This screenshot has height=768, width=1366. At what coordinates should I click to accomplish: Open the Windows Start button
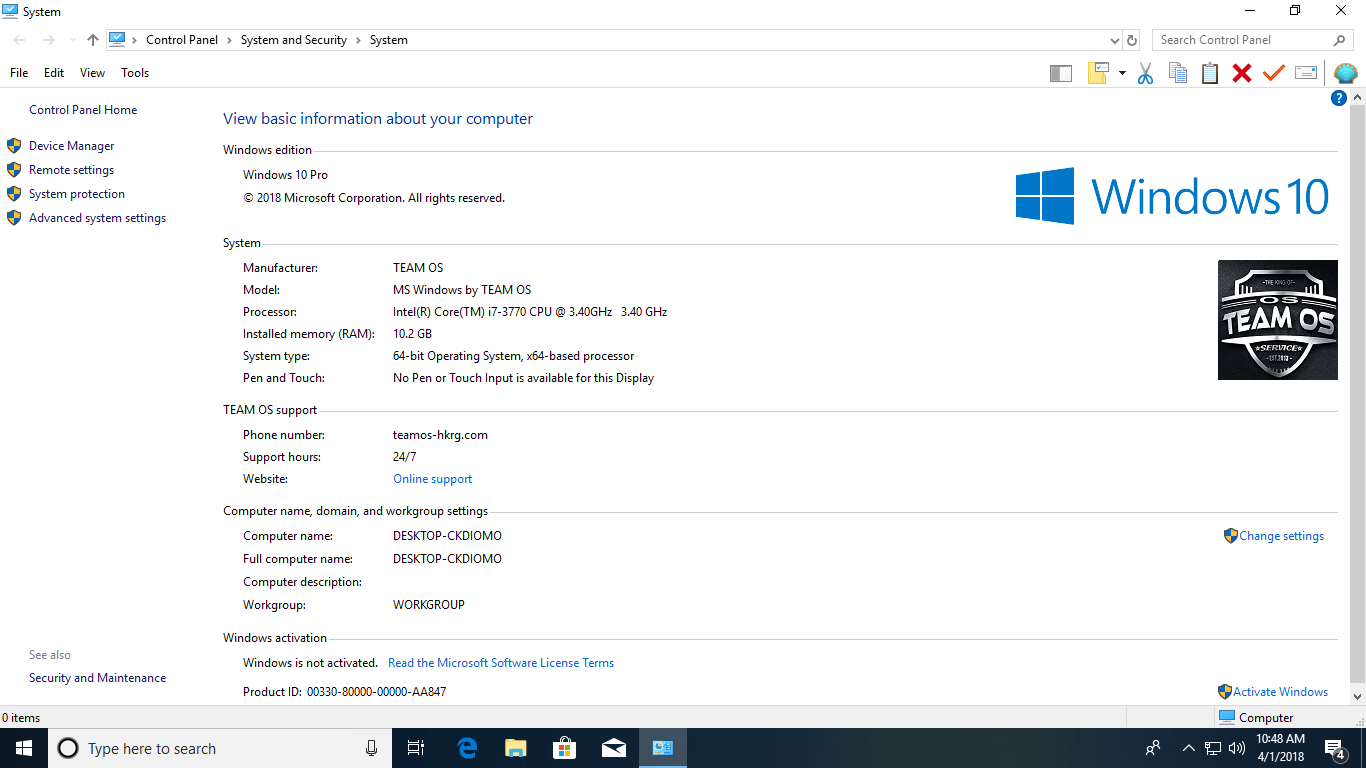click(24, 748)
